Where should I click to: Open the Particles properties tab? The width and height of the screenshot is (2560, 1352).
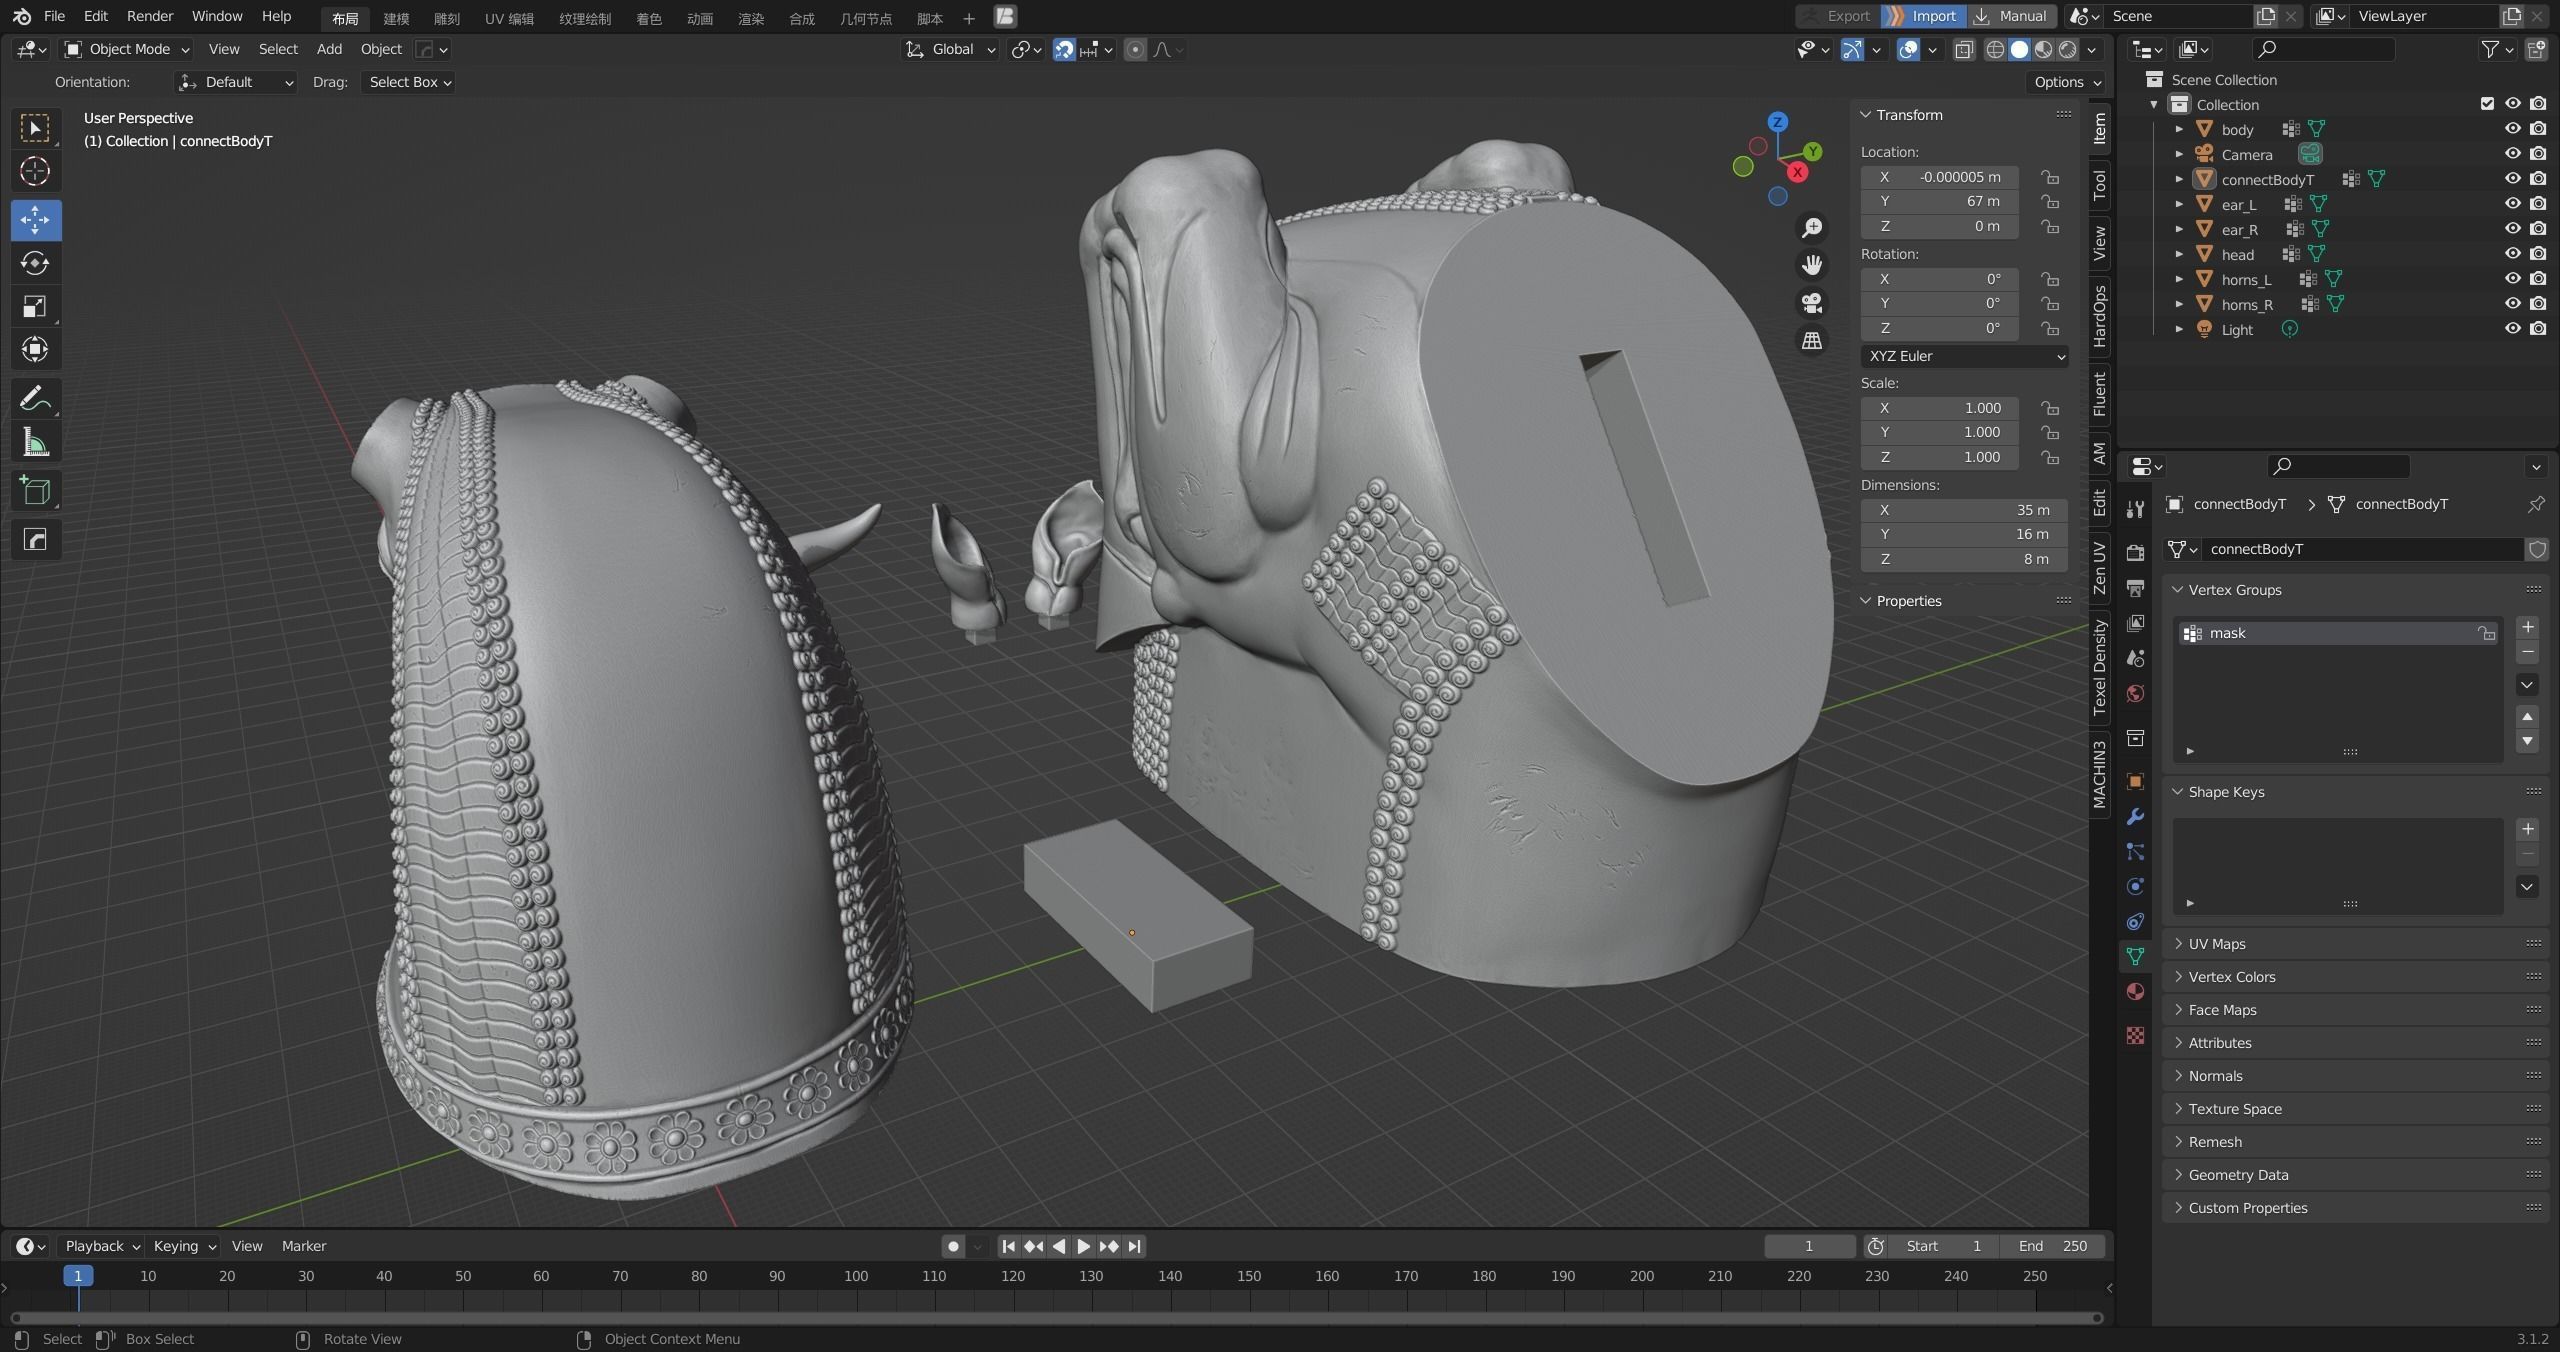pyautogui.click(x=2136, y=852)
